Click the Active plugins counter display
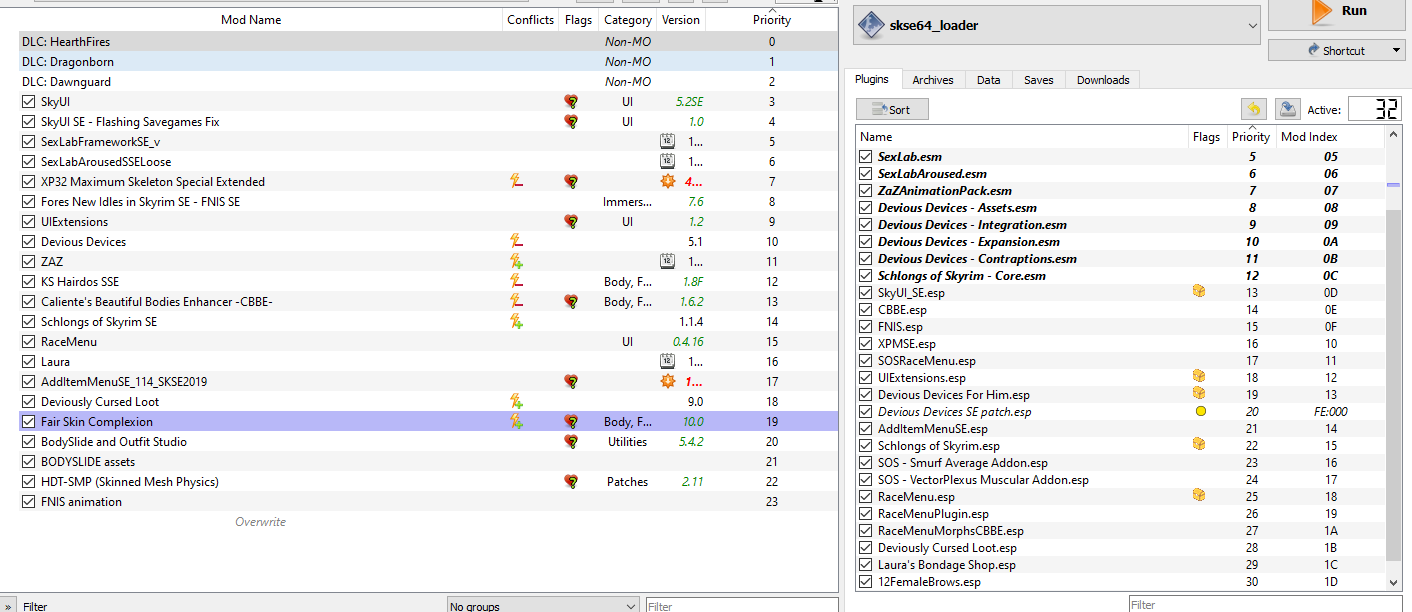 [x=1374, y=109]
